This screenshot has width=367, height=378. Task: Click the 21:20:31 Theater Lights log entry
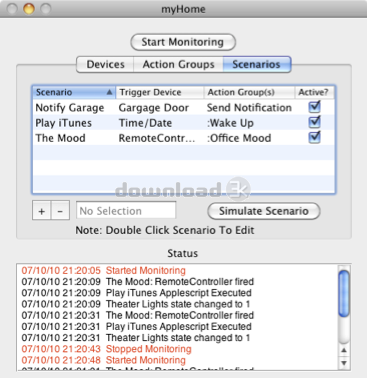click(x=136, y=338)
